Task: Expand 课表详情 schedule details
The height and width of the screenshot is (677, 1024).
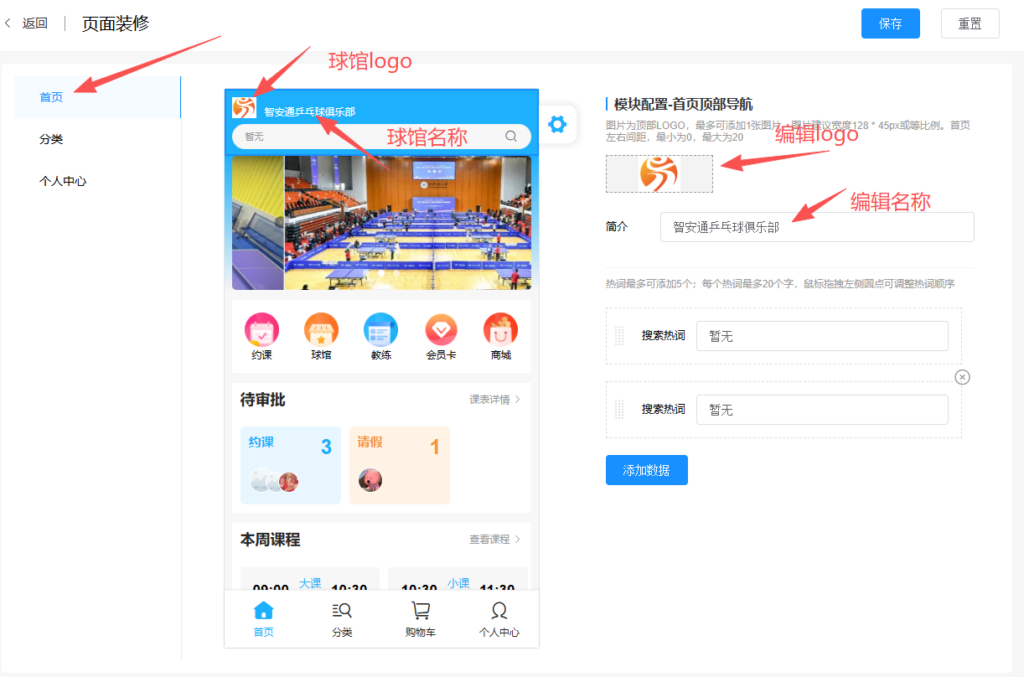Action: pos(495,400)
